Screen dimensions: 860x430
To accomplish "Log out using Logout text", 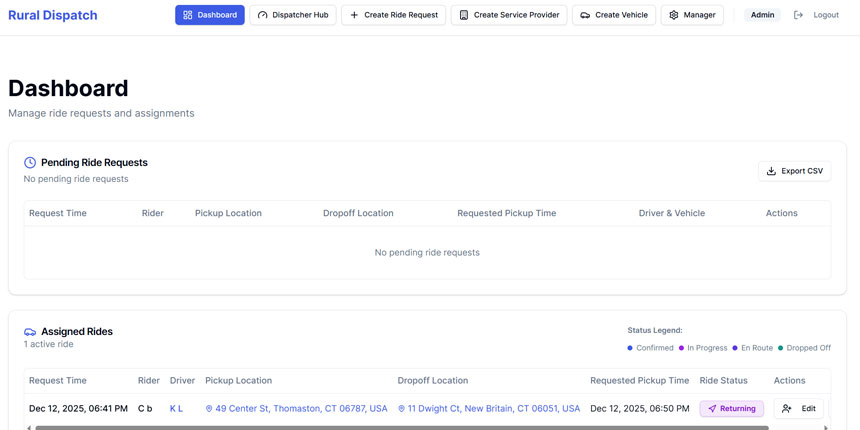I will click(826, 15).
